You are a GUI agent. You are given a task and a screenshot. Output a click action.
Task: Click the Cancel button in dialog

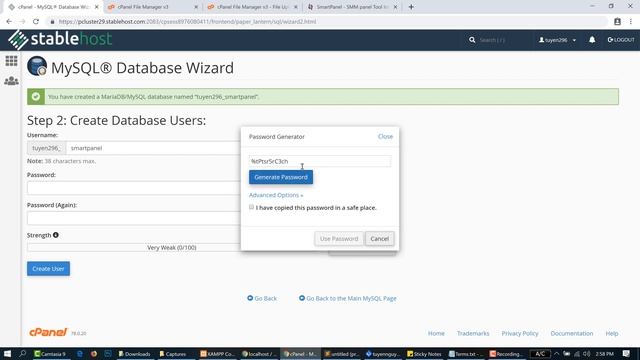[x=379, y=239]
